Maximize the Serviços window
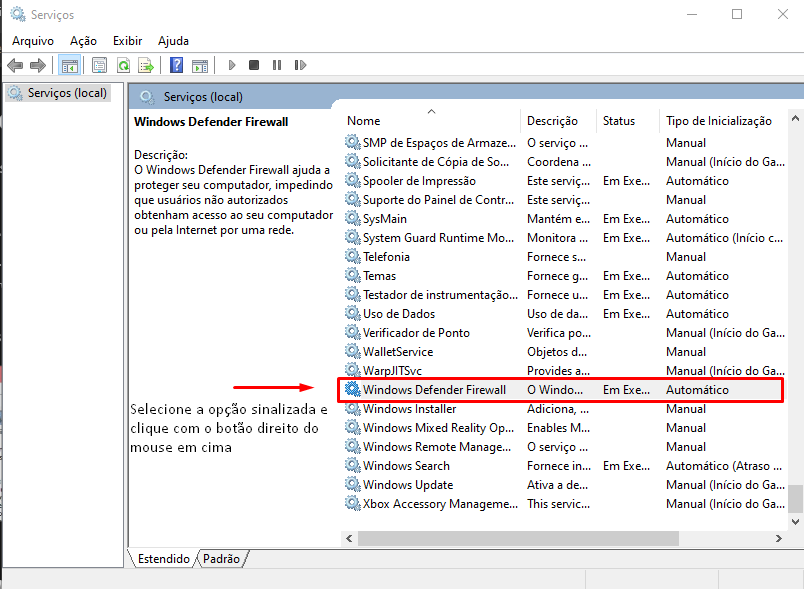Image resolution: width=804 pixels, height=589 pixels. coord(737,14)
